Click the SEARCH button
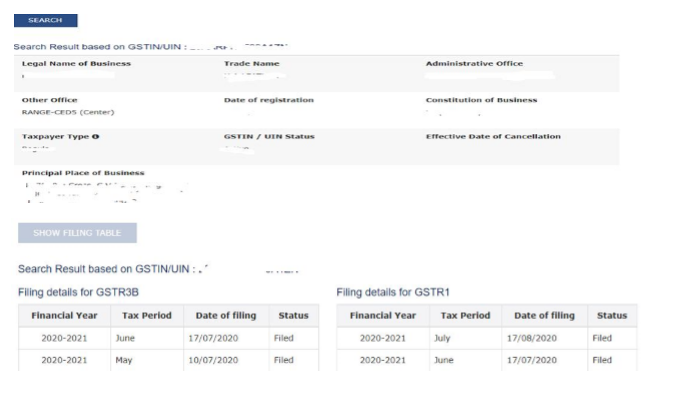The height and width of the screenshot is (409, 687). (x=46, y=21)
